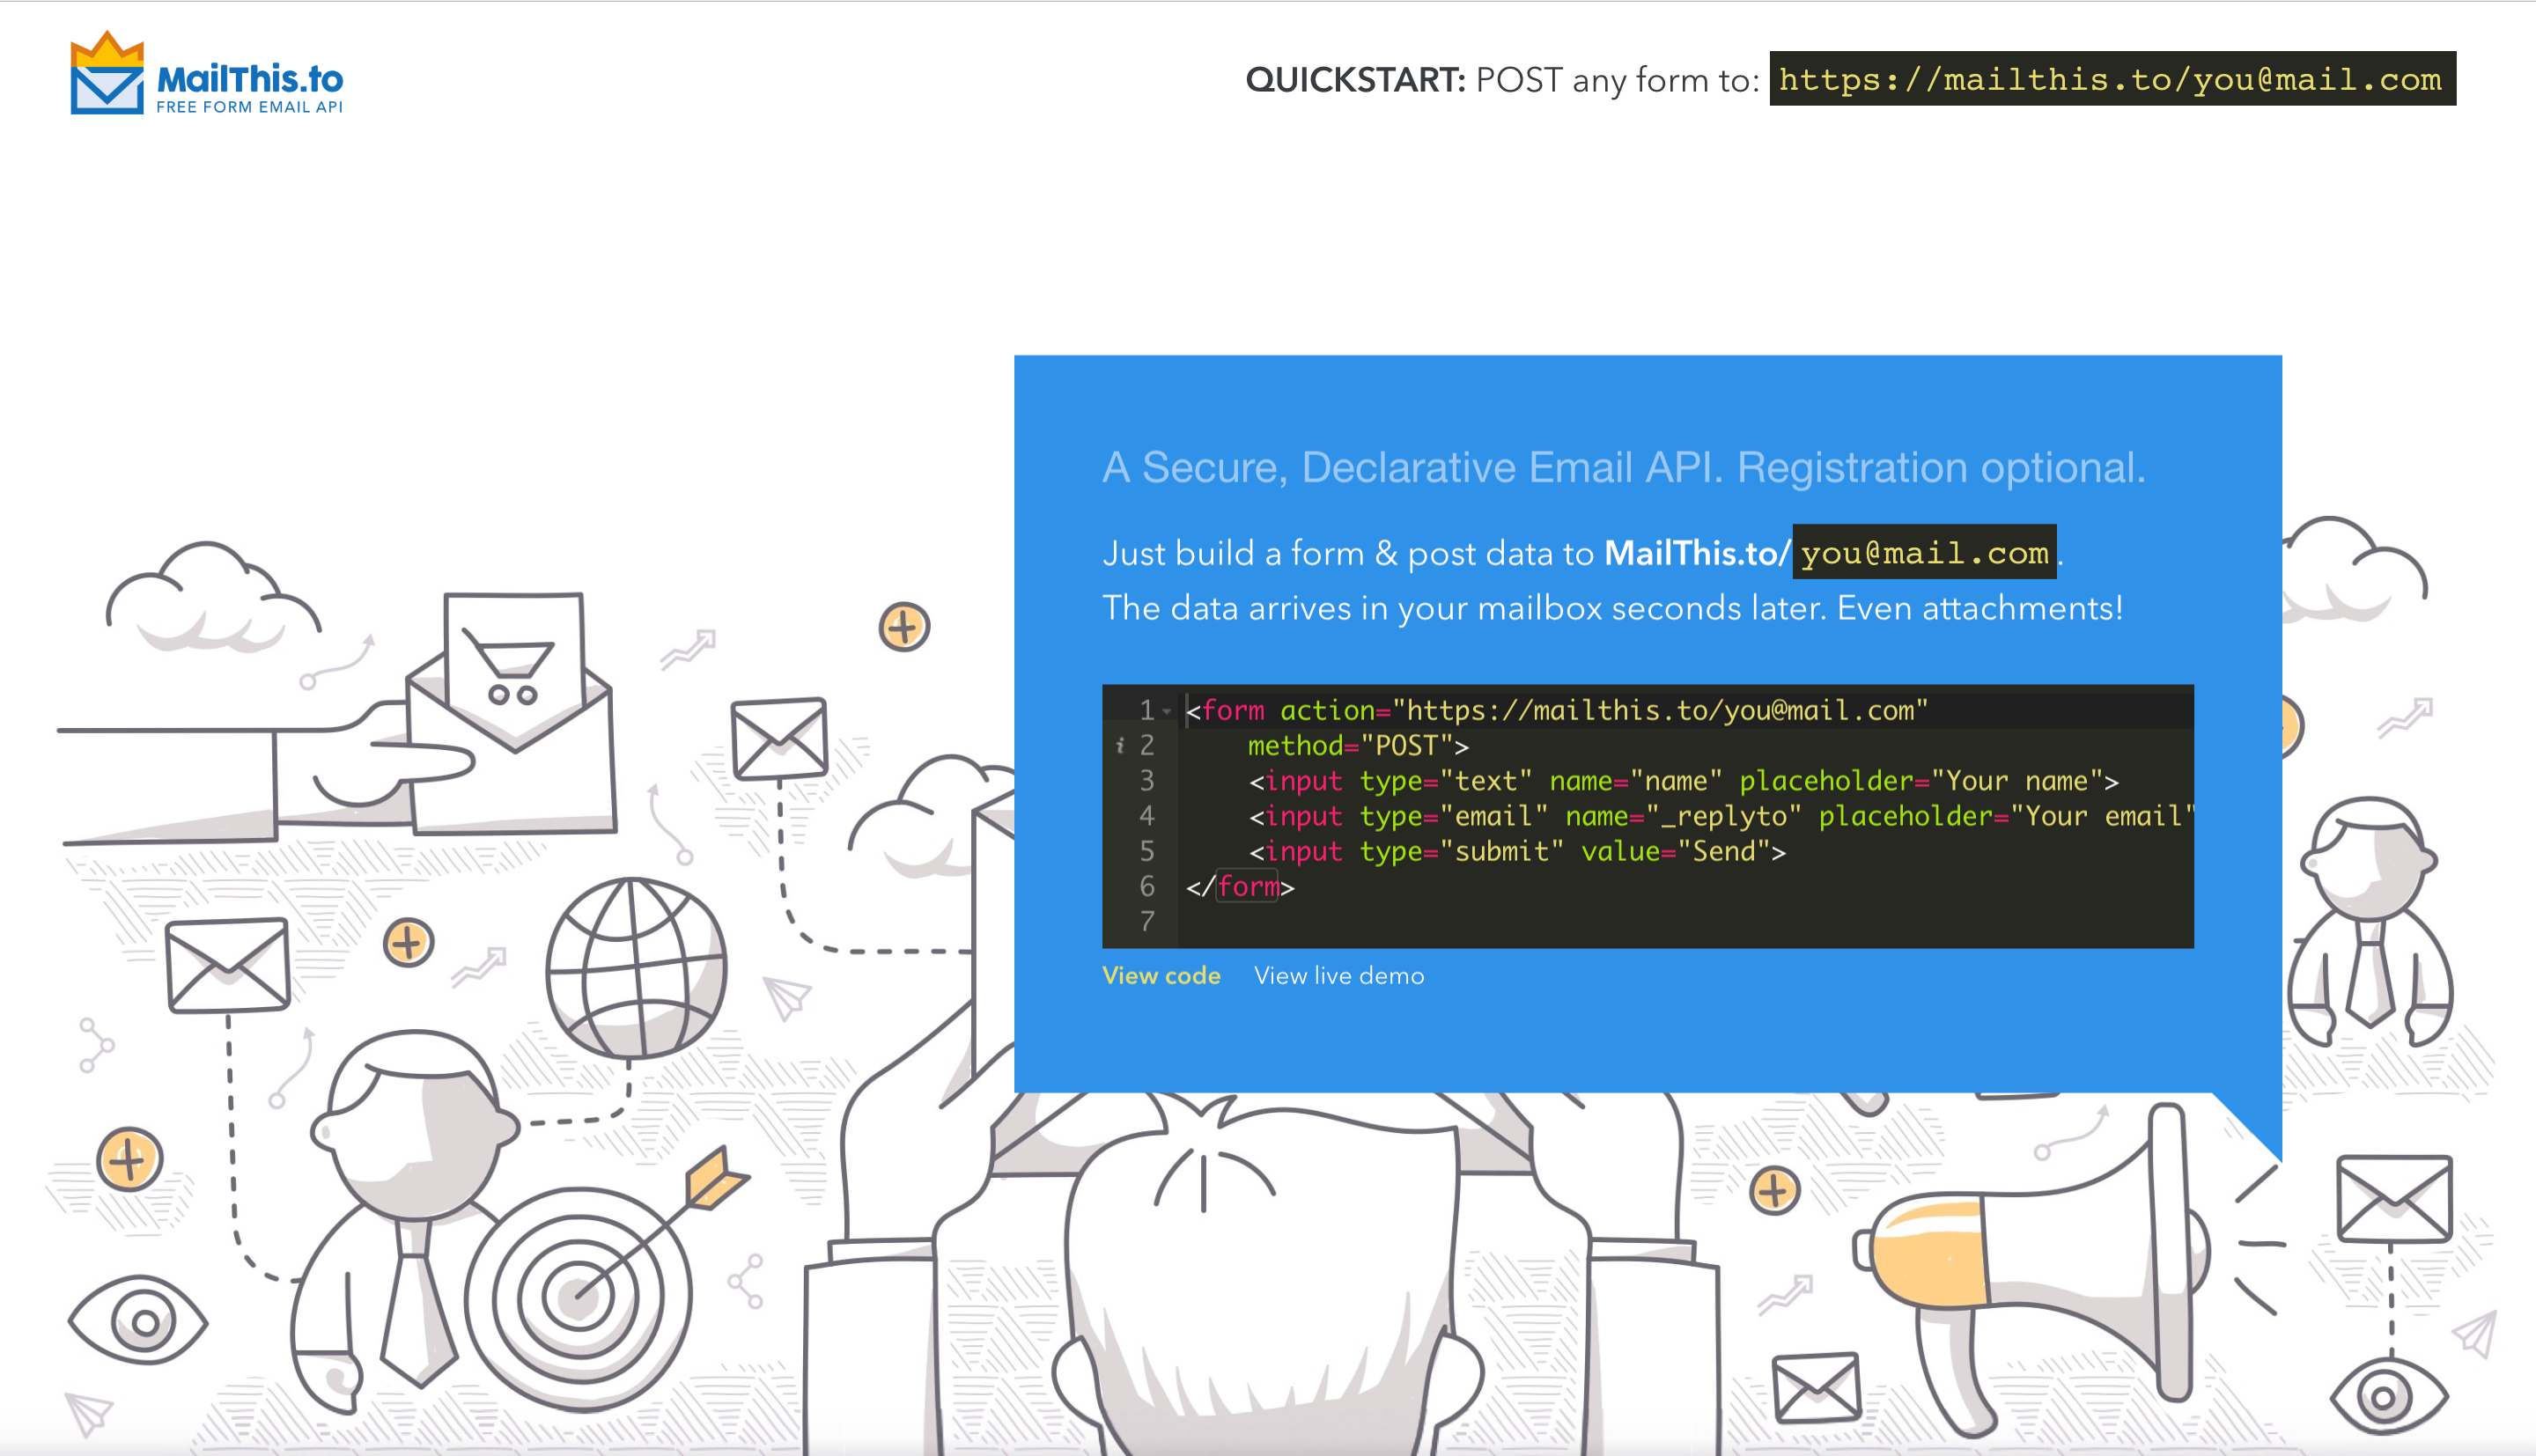Screen dimensions: 2536x1456
Task: Click the shopping cart letter in envelope
Action: (514, 652)
